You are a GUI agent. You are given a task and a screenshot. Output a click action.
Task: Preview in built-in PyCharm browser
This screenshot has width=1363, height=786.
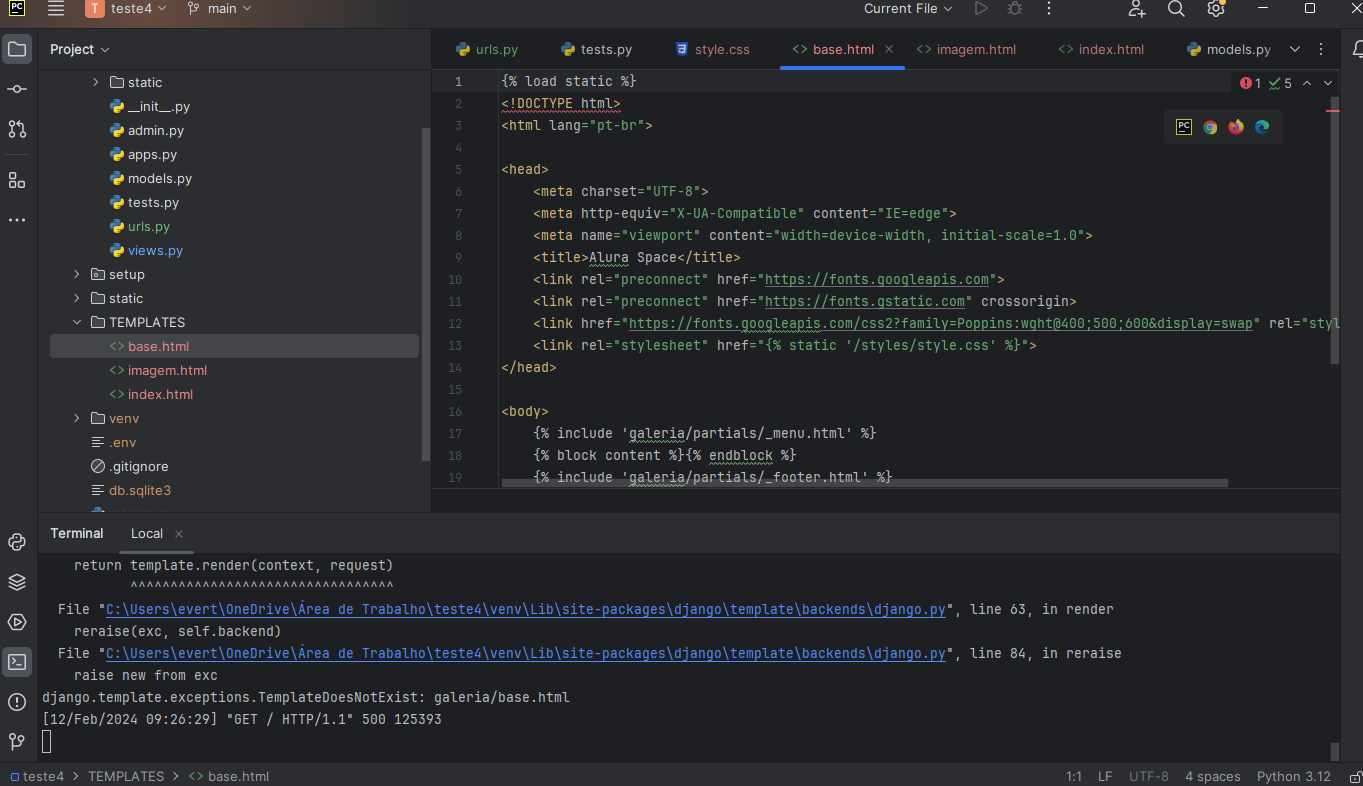1184,127
